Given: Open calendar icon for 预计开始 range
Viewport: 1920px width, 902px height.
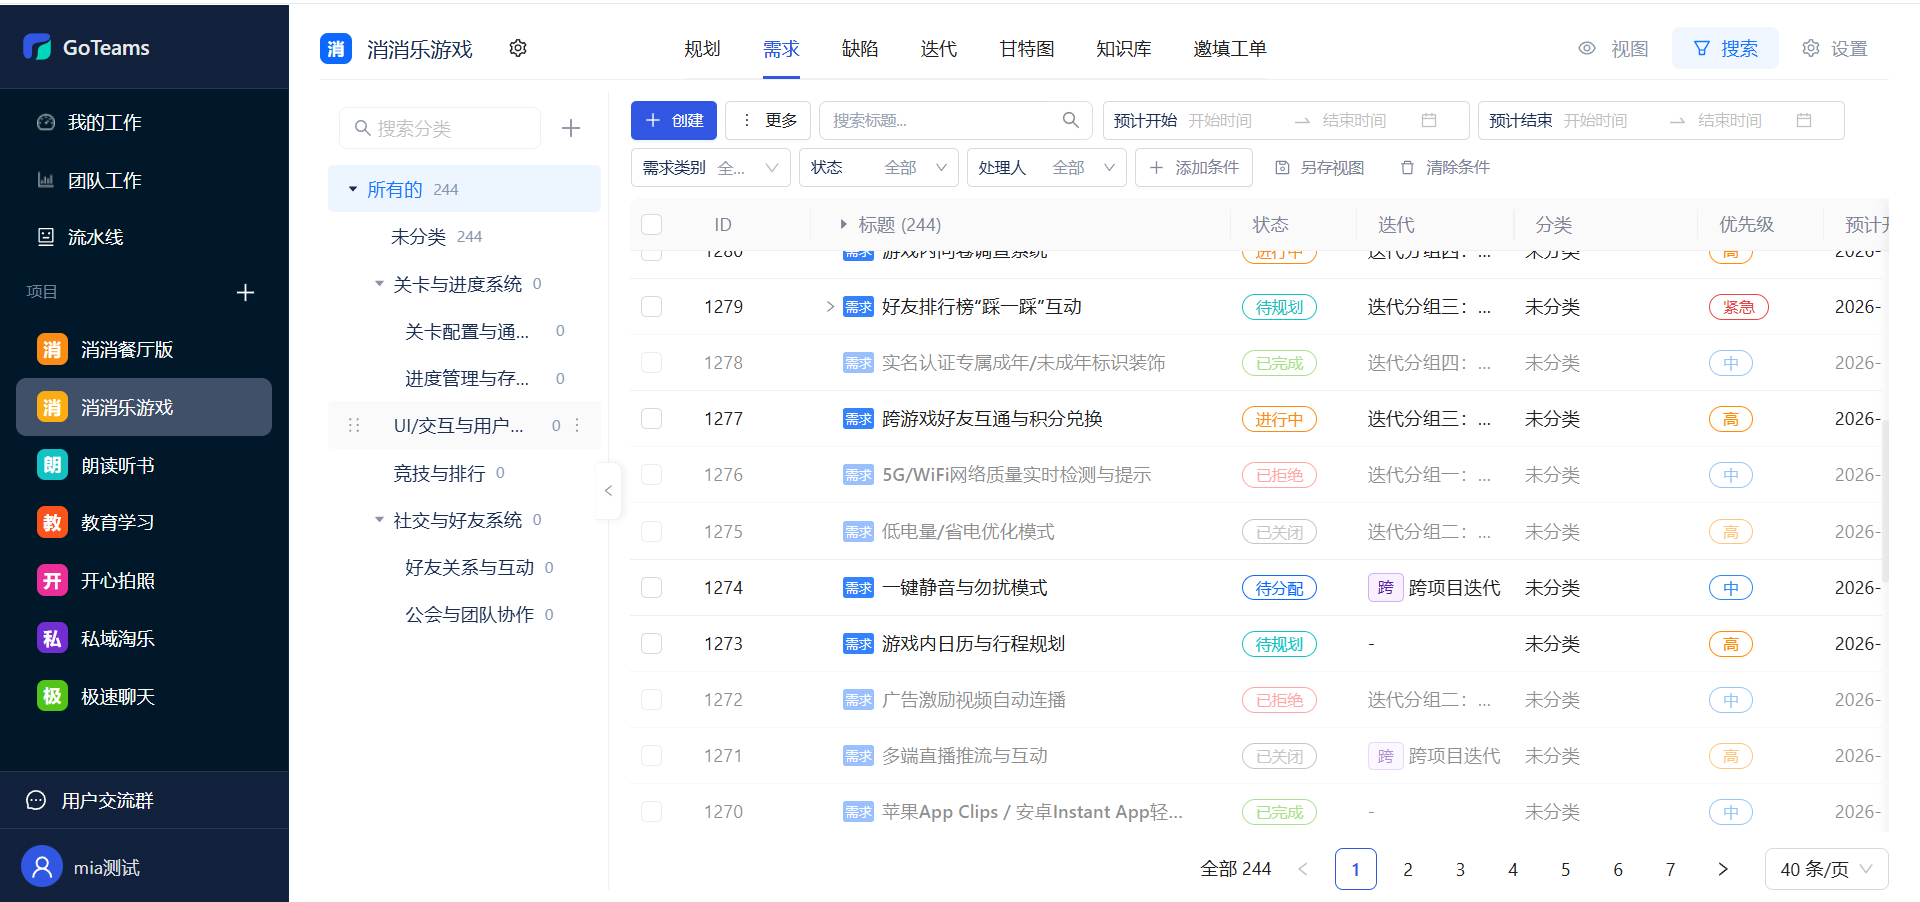Looking at the screenshot, I should point(1429,120).
